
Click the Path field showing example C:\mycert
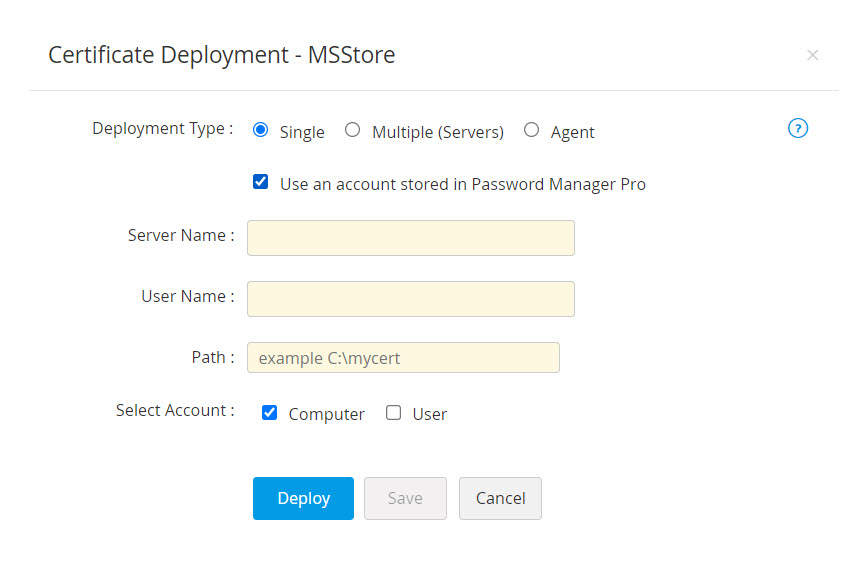[403, 358]
